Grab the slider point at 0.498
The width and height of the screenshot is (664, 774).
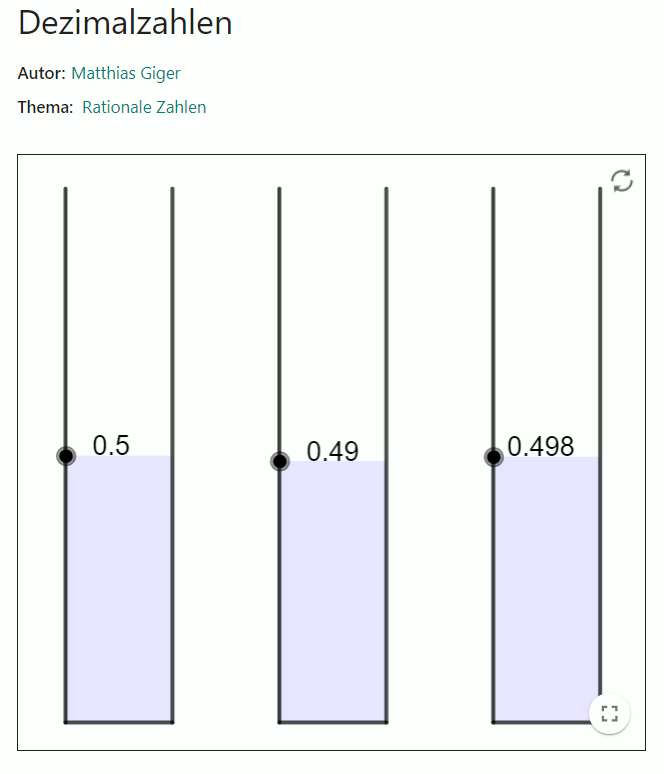(x=494, y=457)
